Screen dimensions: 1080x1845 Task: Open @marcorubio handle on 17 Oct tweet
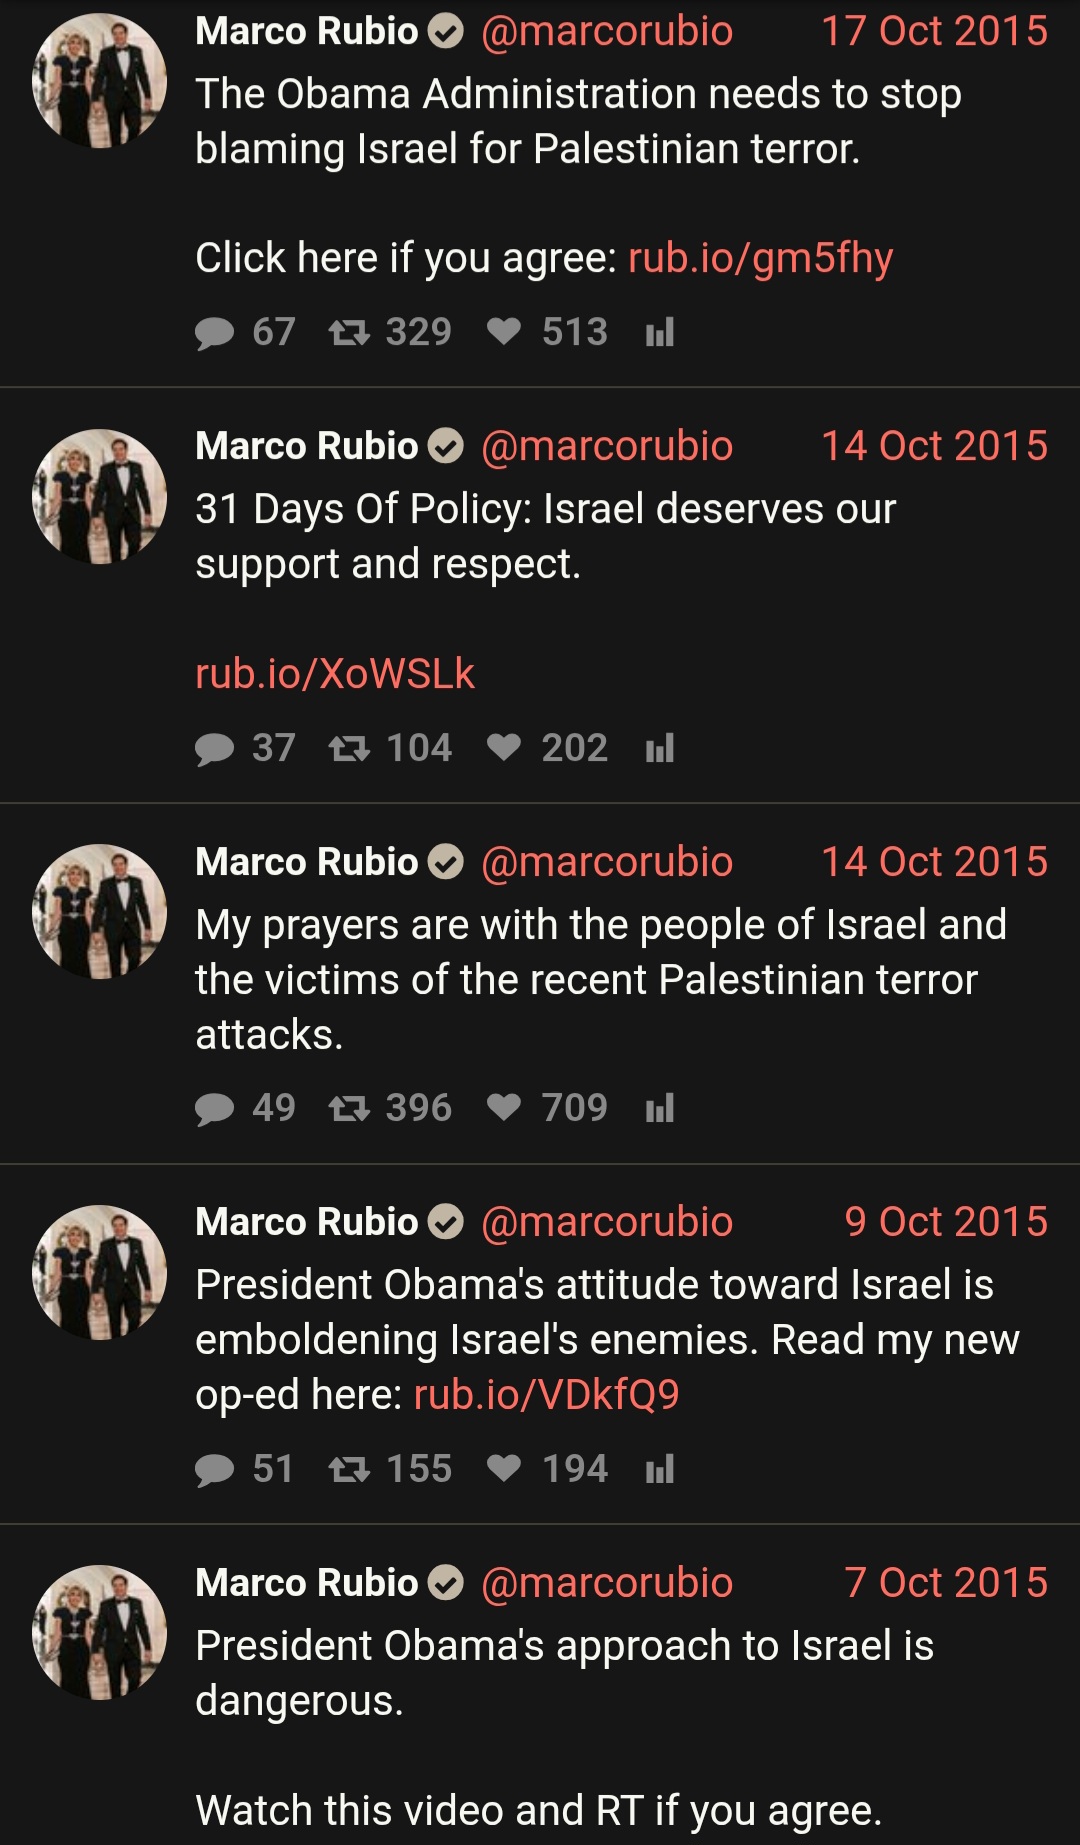click(x=607, y=31)
